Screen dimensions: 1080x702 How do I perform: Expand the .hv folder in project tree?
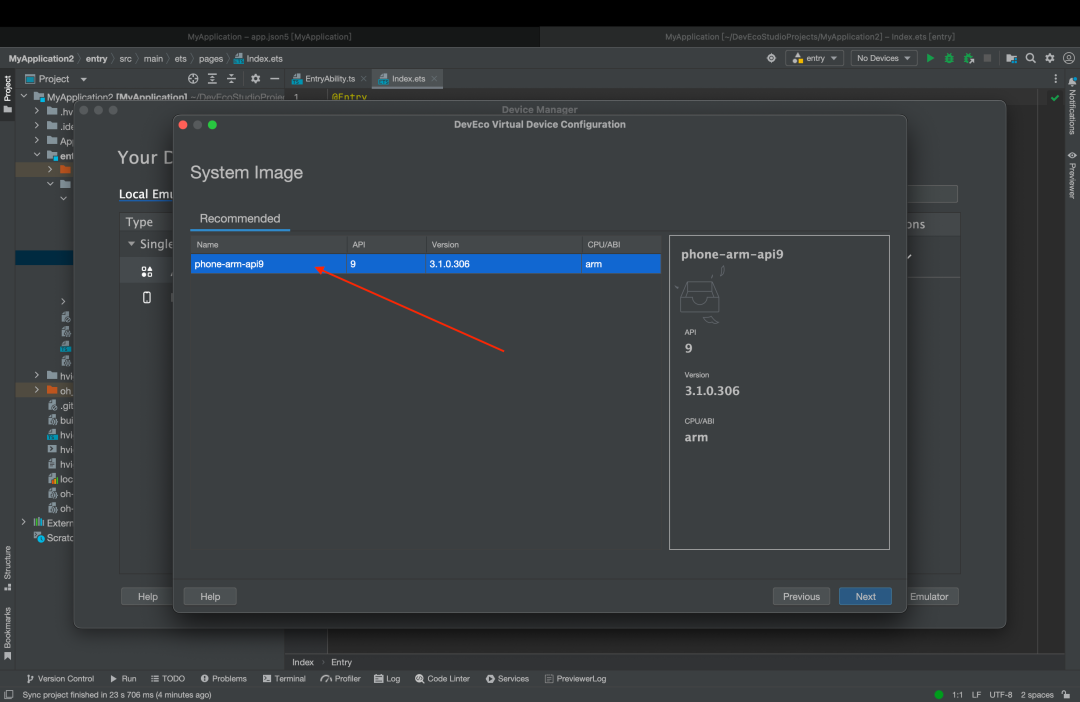[37, 111]
